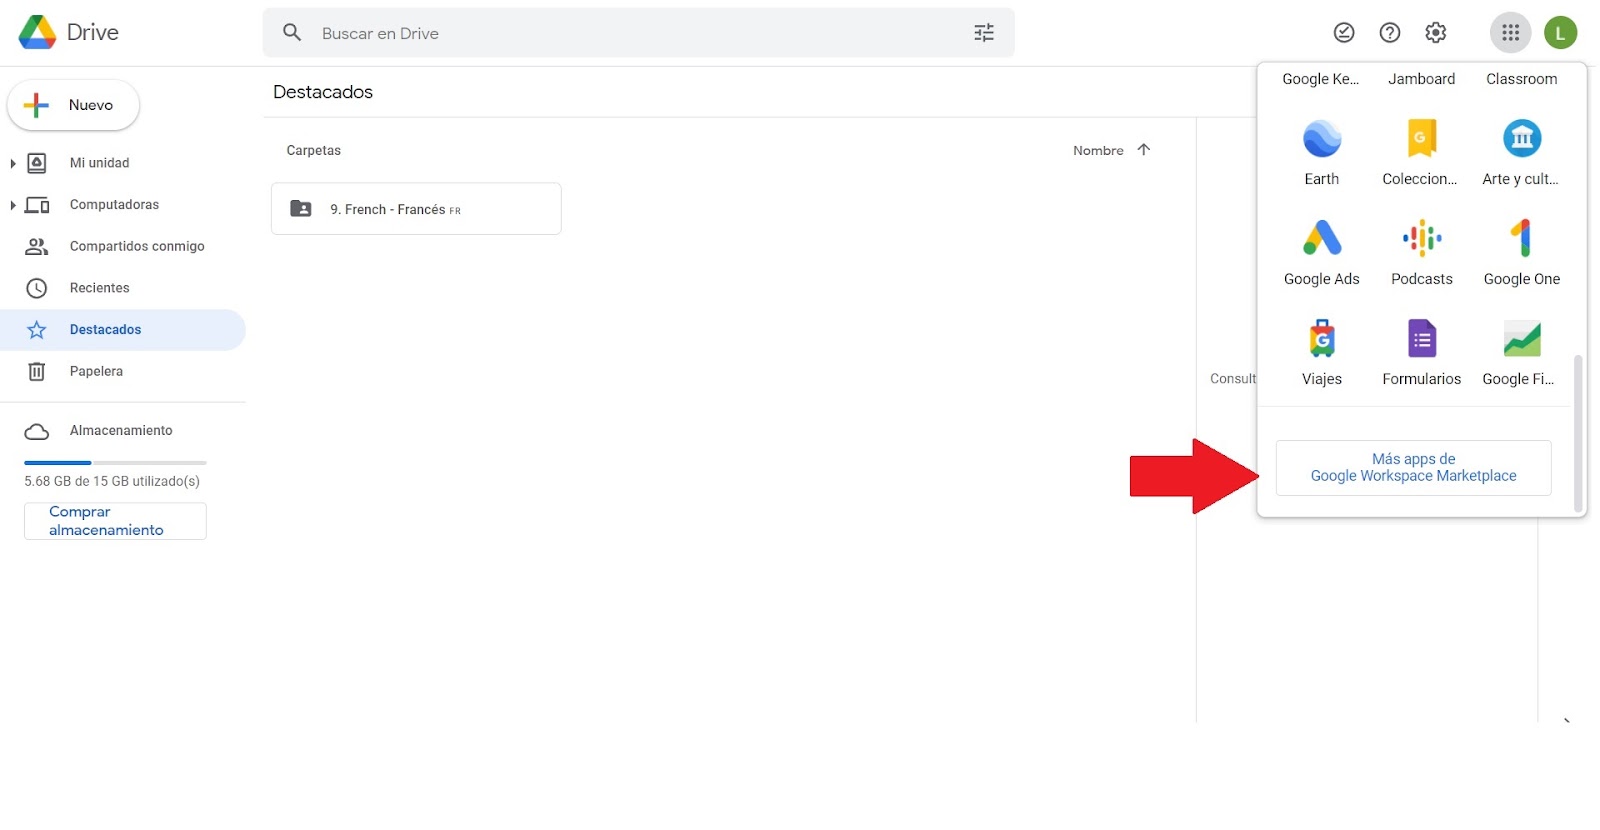Launch Podcasts app

(1422, 252)
